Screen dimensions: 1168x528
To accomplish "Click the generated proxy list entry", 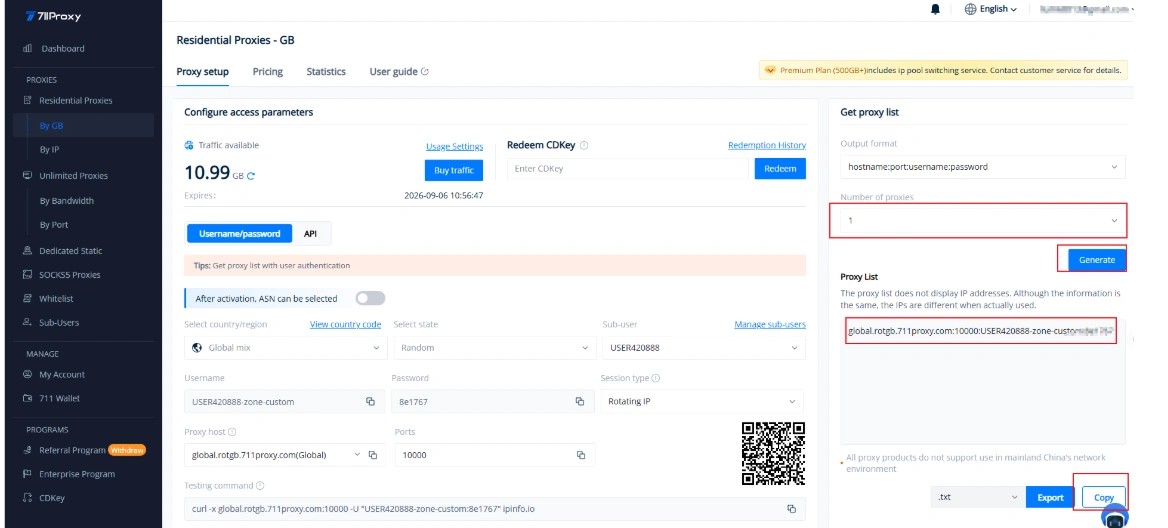I will point(981,331).
